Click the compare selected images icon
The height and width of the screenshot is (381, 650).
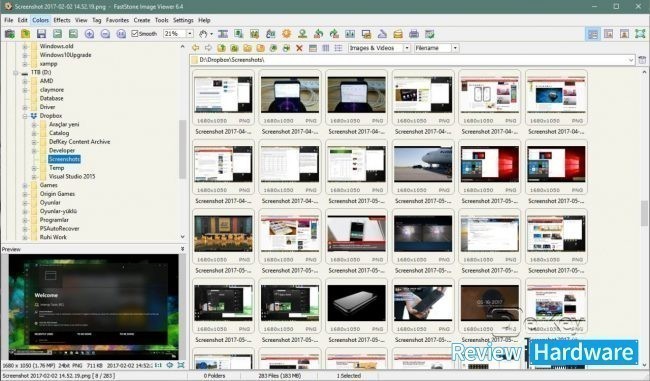tap(350, 34)
